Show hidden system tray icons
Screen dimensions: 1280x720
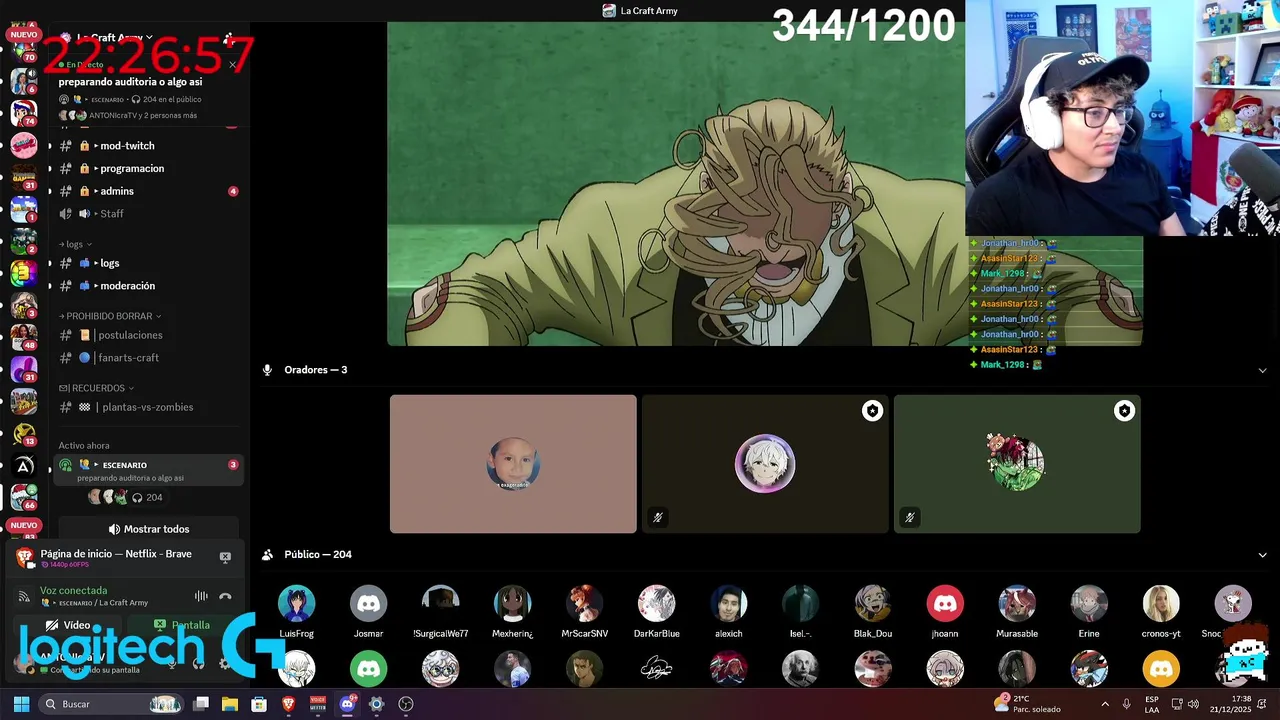click(x=1105, y=704)
